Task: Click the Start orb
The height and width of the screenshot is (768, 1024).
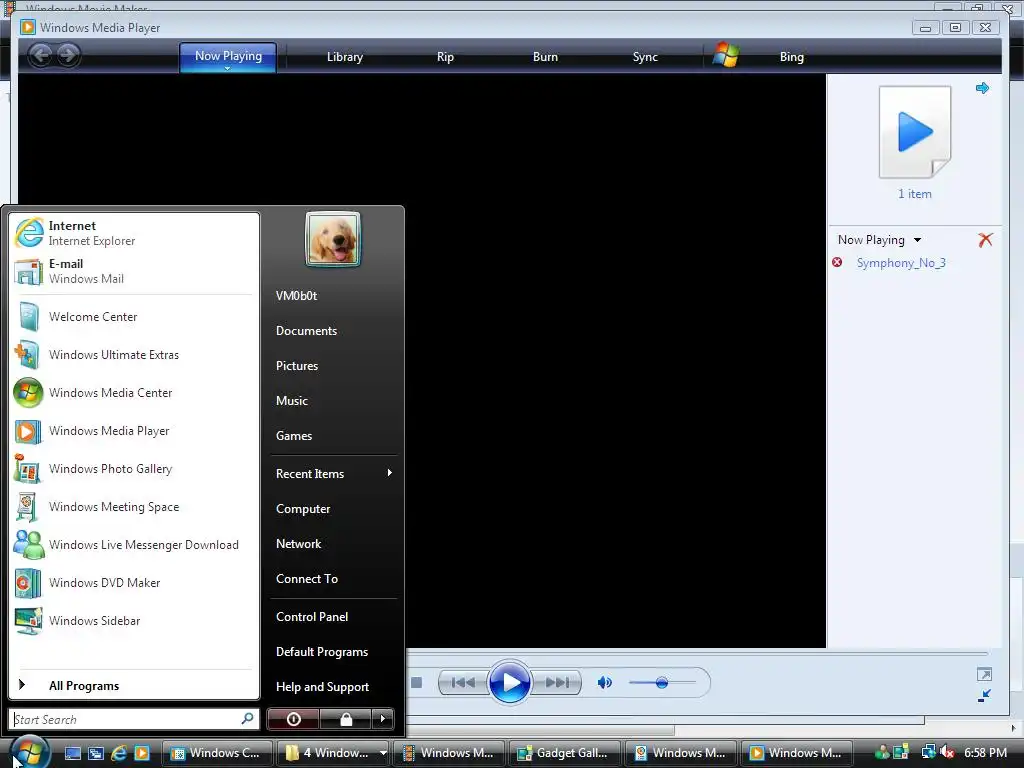Action: pyautogui.click(x=28, y=752)
